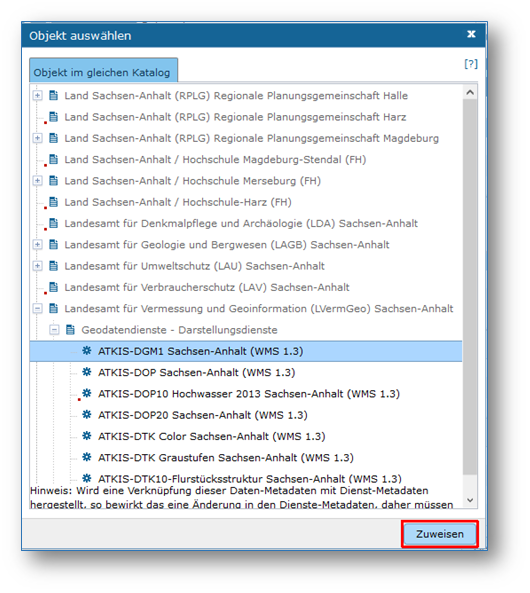Click document icon of Landesamt für Umweltschutz
The height and width of the screenshot is (593, 530).
coord(54,266)
